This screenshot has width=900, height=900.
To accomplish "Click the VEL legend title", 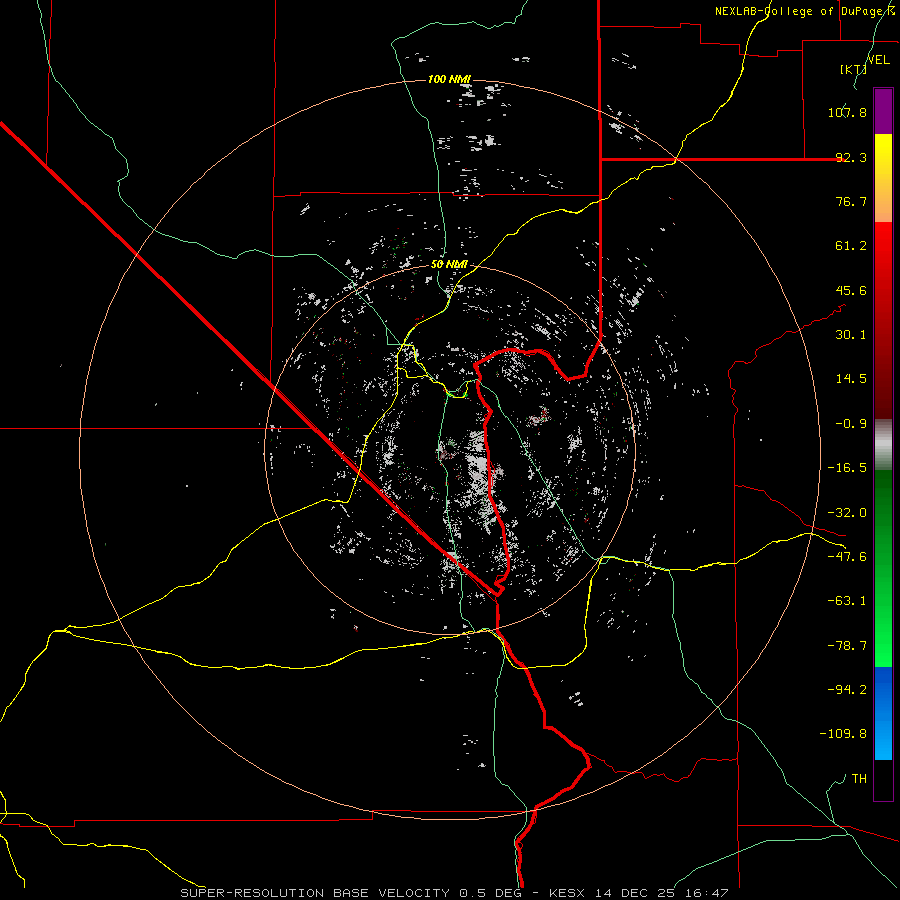I will coord(879,60).
